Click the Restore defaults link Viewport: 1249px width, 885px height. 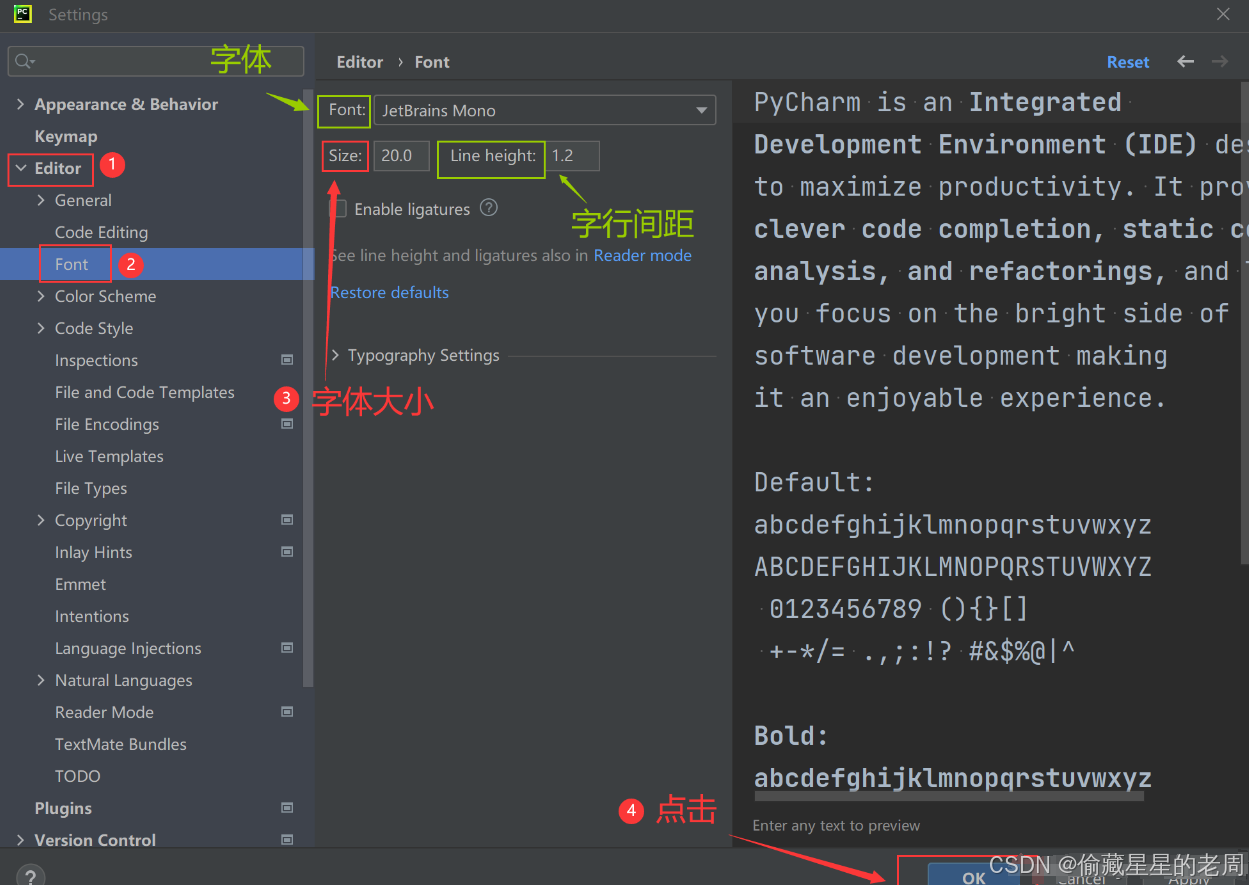point(390,292)
